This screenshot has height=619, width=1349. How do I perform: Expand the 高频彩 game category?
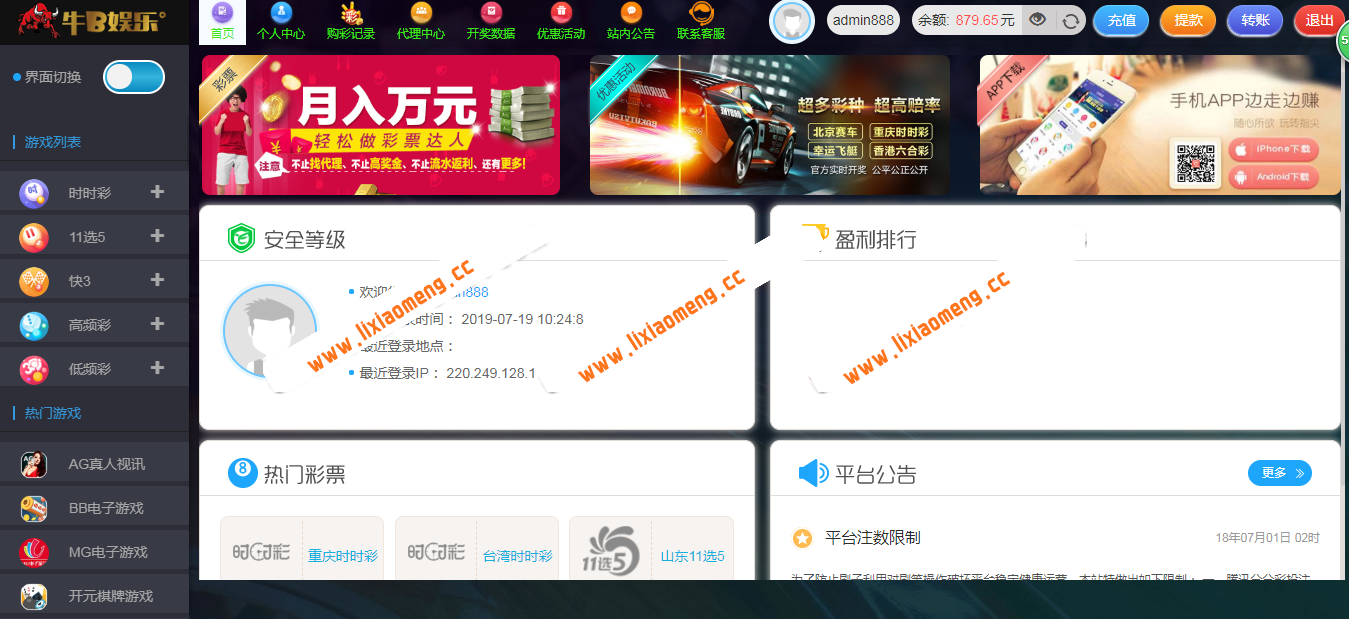coord(157,325)
